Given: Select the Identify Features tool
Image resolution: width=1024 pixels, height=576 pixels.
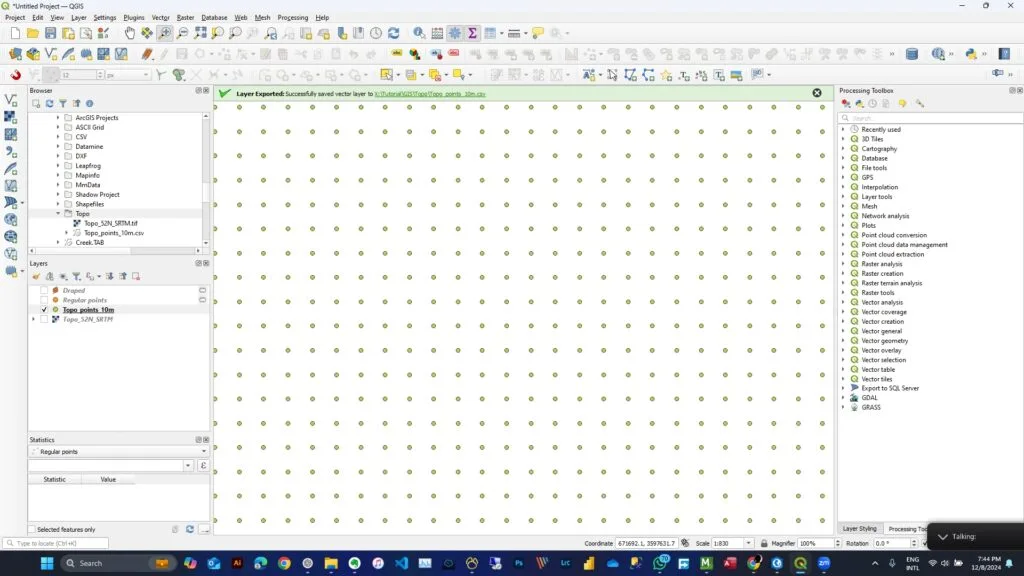Looking at the screenshot, I should [420, 33].
